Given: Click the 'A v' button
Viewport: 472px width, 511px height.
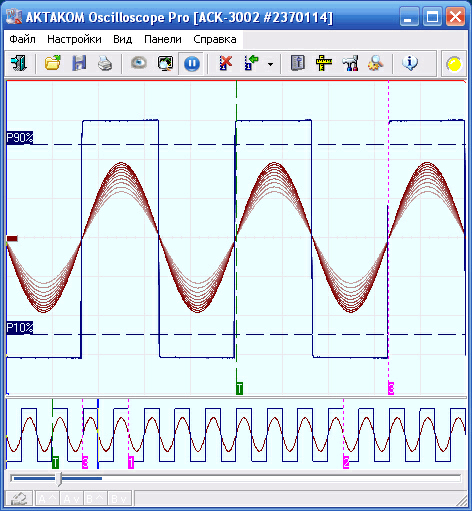Looking at the screenshot, I should click(x=71, y=499).
